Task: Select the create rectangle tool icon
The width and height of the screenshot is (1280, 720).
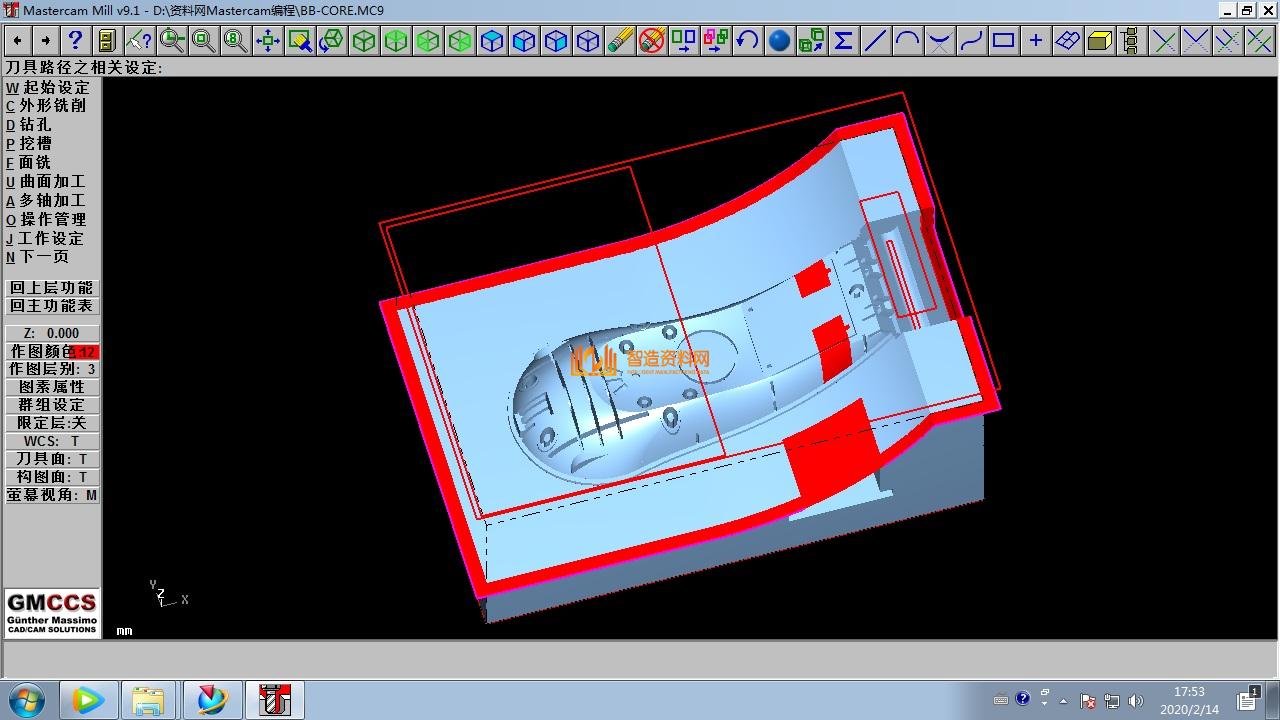Action: pos(1003,40)
